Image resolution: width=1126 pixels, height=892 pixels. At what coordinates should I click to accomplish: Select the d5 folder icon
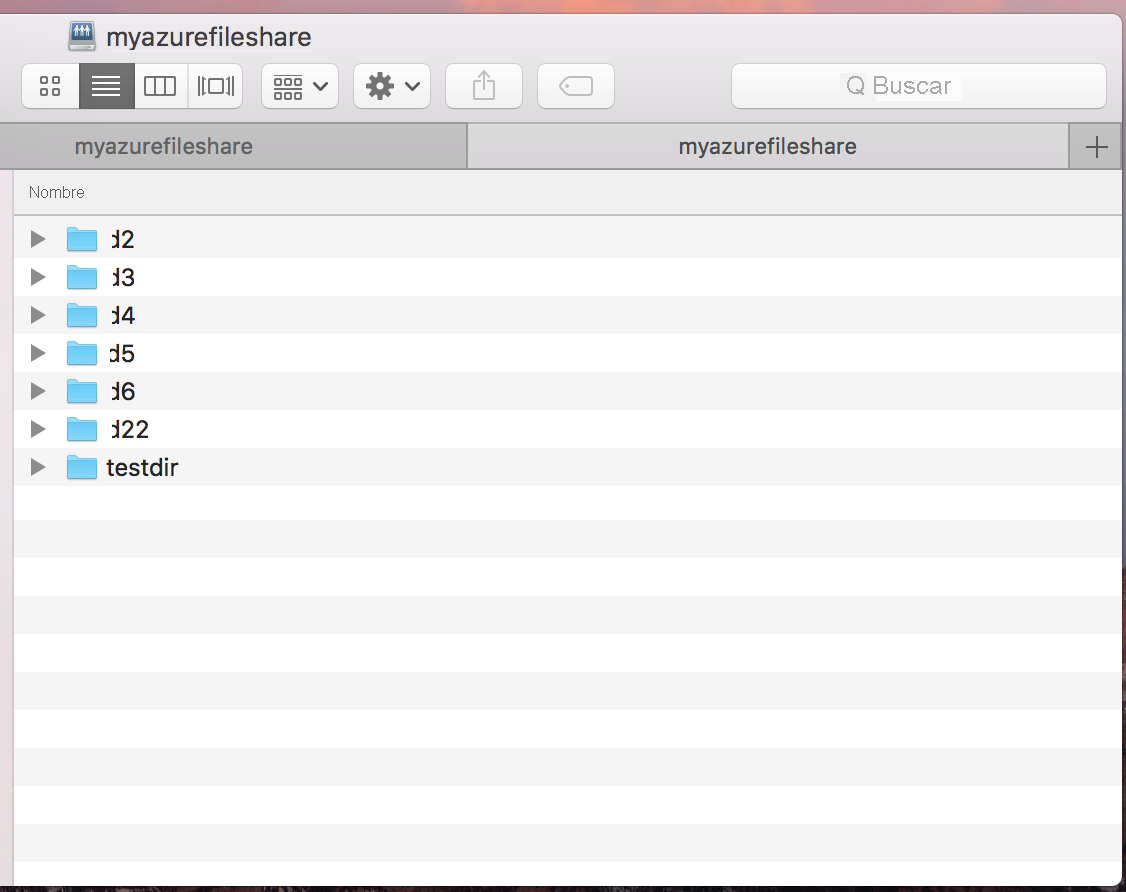[82, 353]
